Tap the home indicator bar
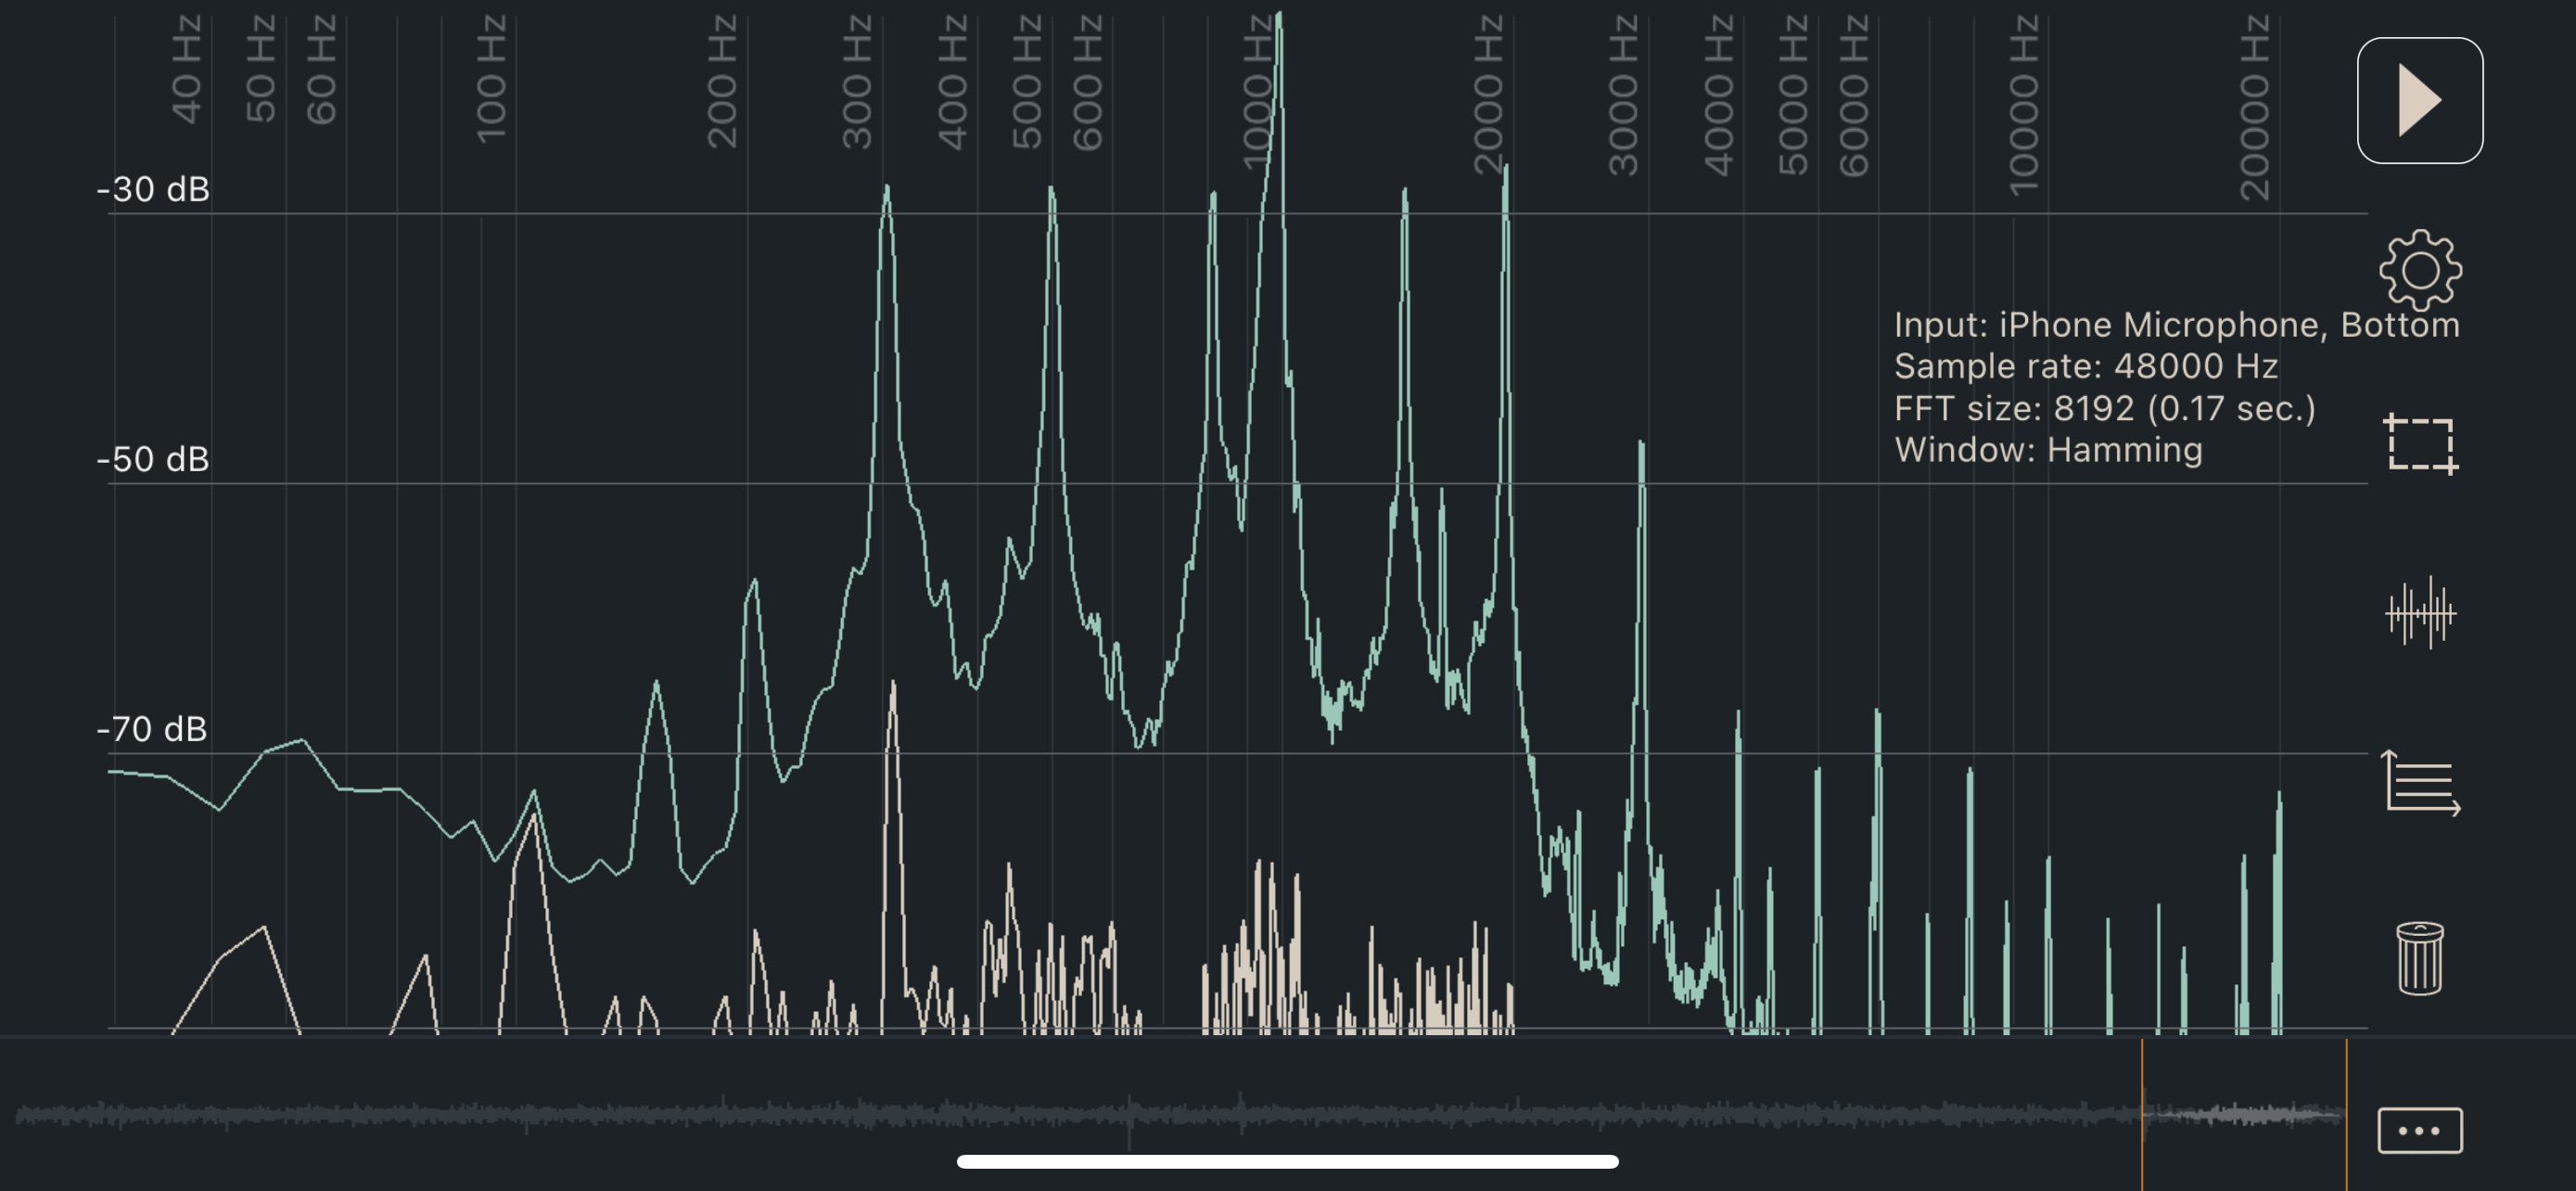The image size is (2576, 1191). (1287, 1161)
